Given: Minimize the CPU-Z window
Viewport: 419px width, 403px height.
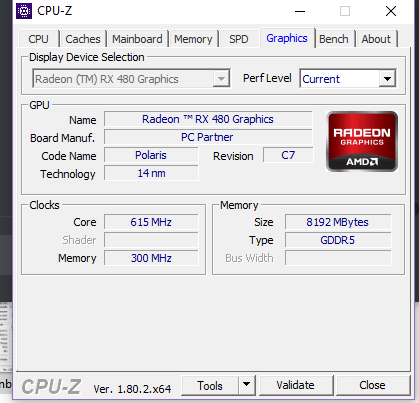Looking at the screenshot, I should pos(300,11).
